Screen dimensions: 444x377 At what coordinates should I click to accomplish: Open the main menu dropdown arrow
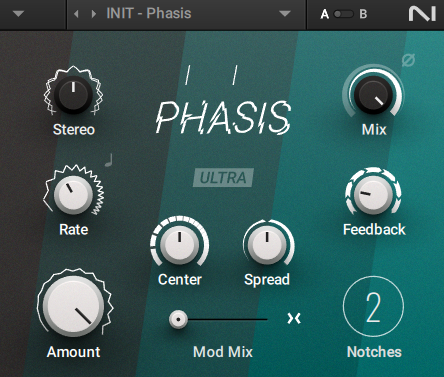coord(18,14)
